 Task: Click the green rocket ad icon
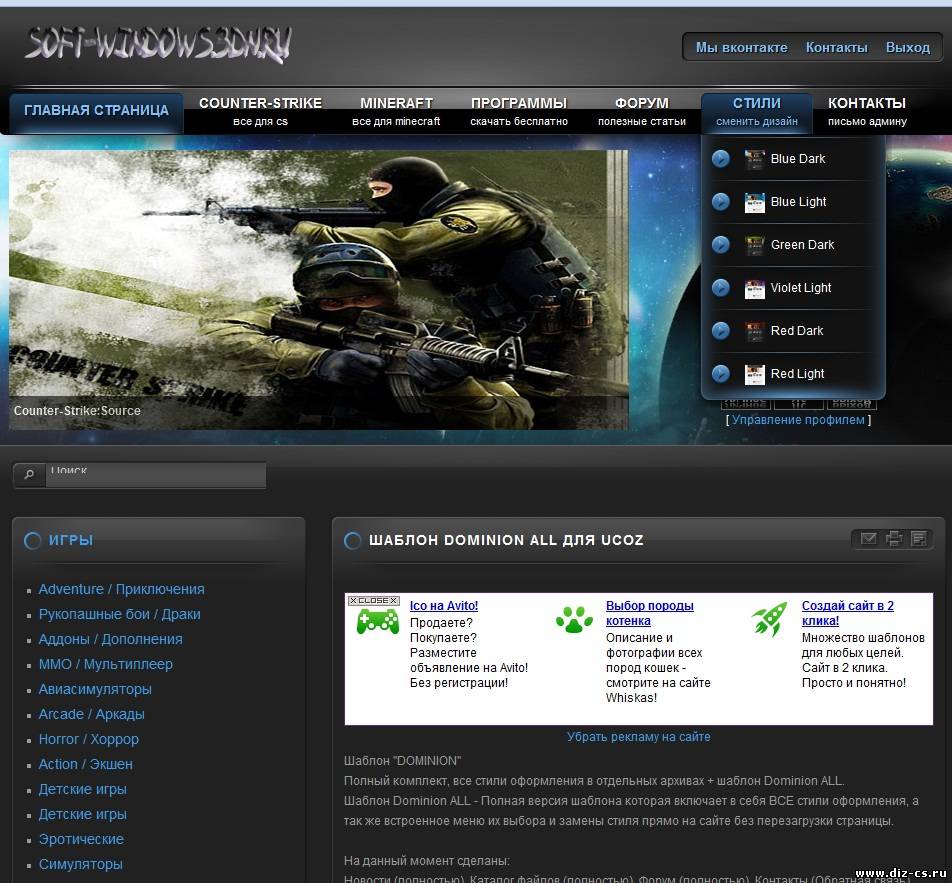coord(769,618)
